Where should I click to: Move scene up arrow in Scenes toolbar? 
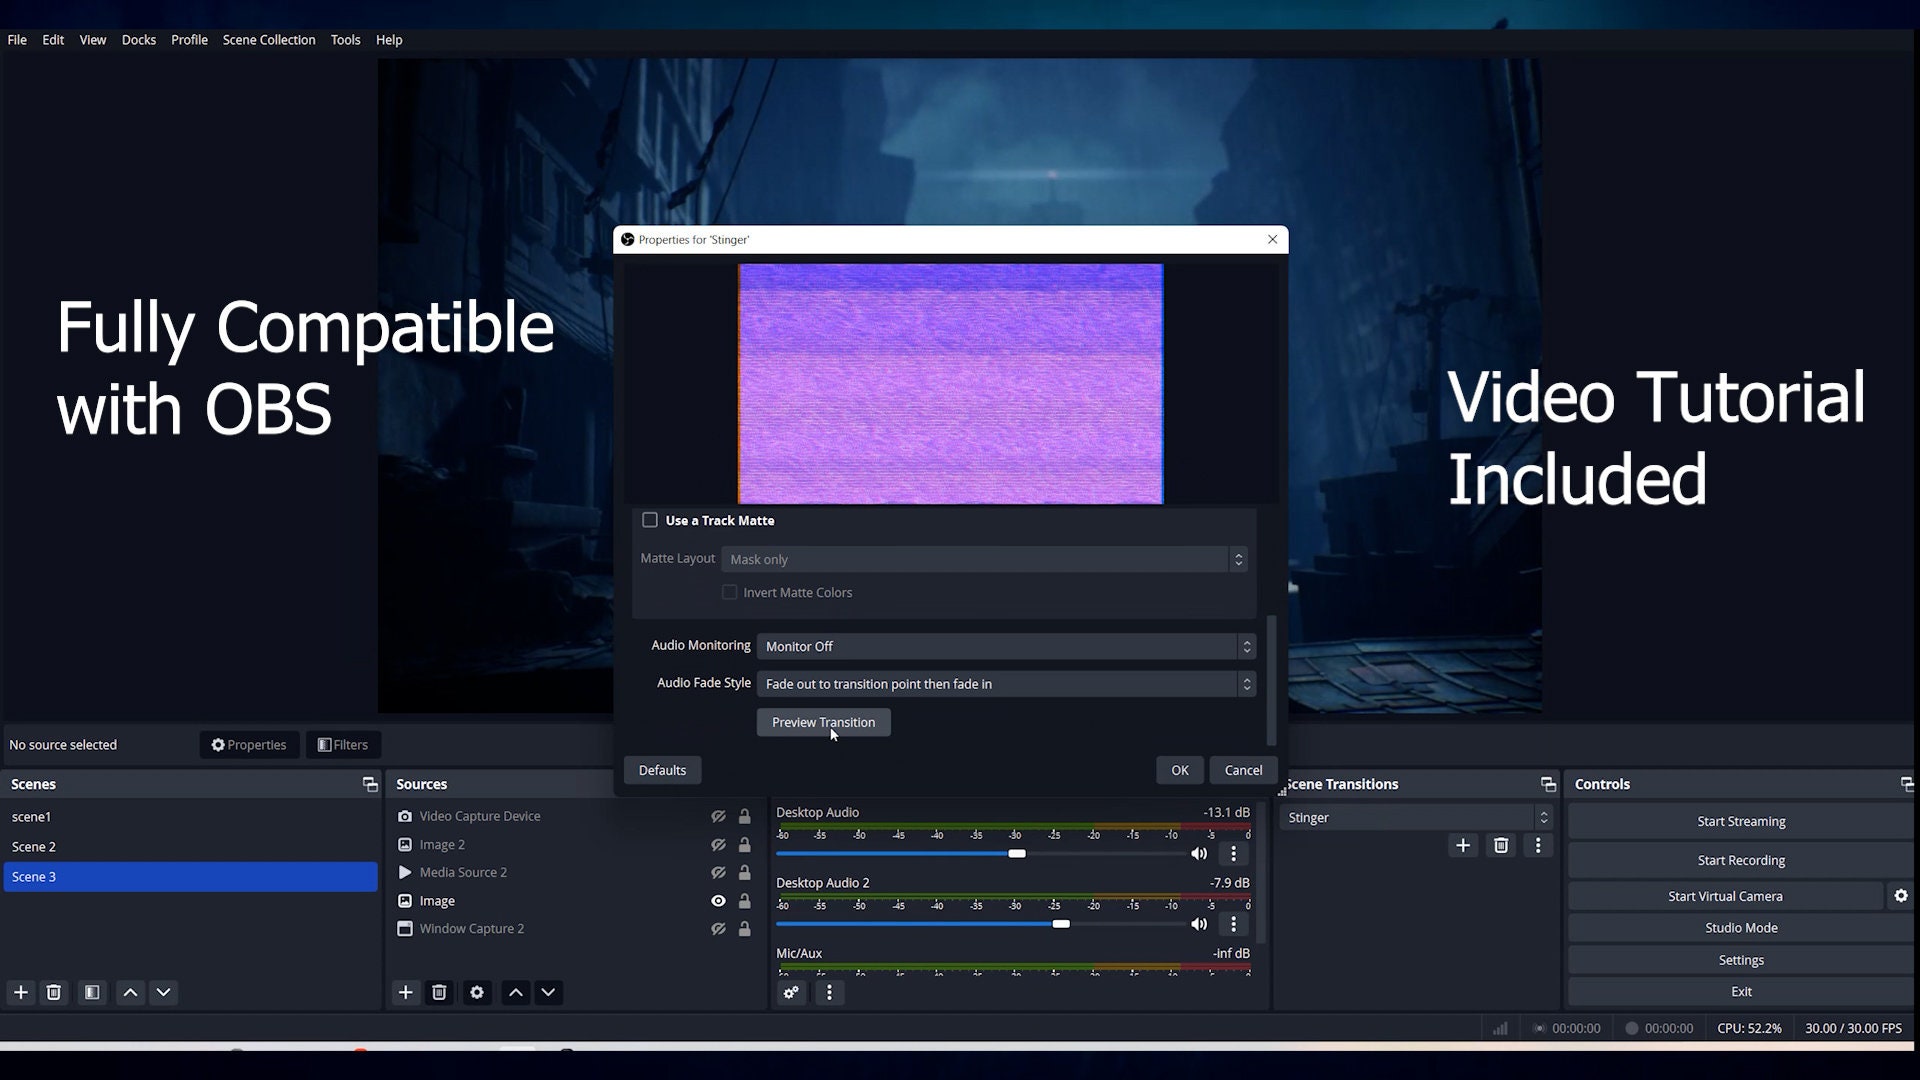(130, 992)
